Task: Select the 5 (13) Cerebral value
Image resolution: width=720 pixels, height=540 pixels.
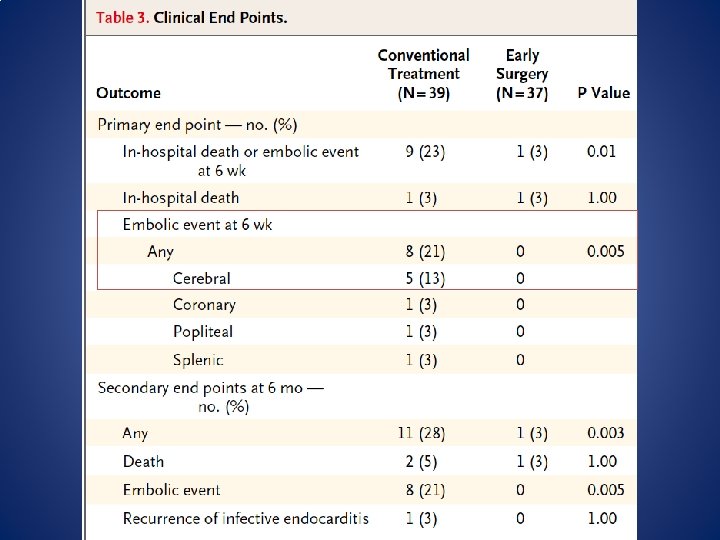Action: click(425, 278)
